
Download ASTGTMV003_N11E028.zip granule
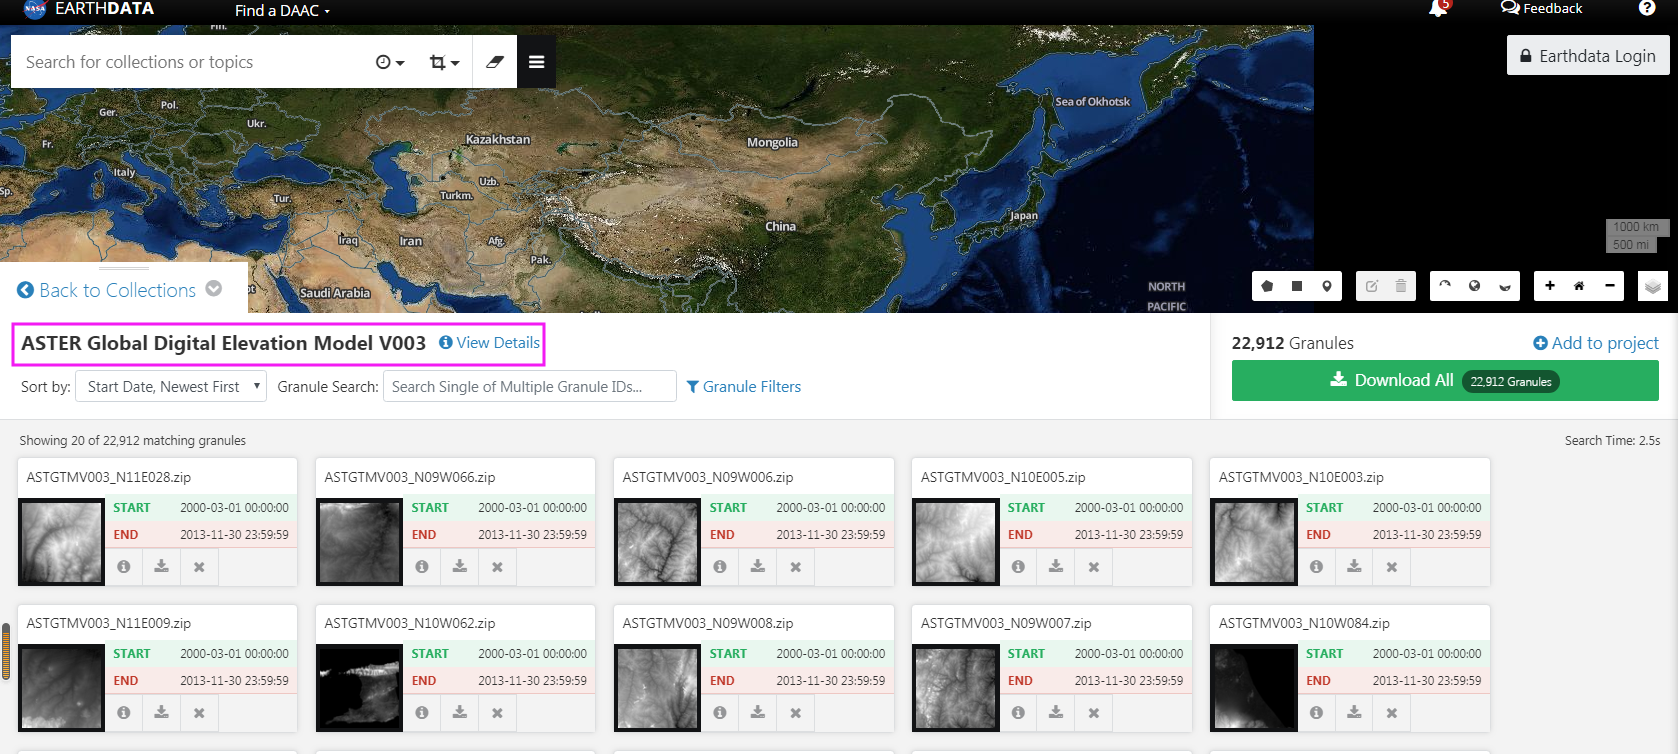pyautogui.click(x=161, y=567)
